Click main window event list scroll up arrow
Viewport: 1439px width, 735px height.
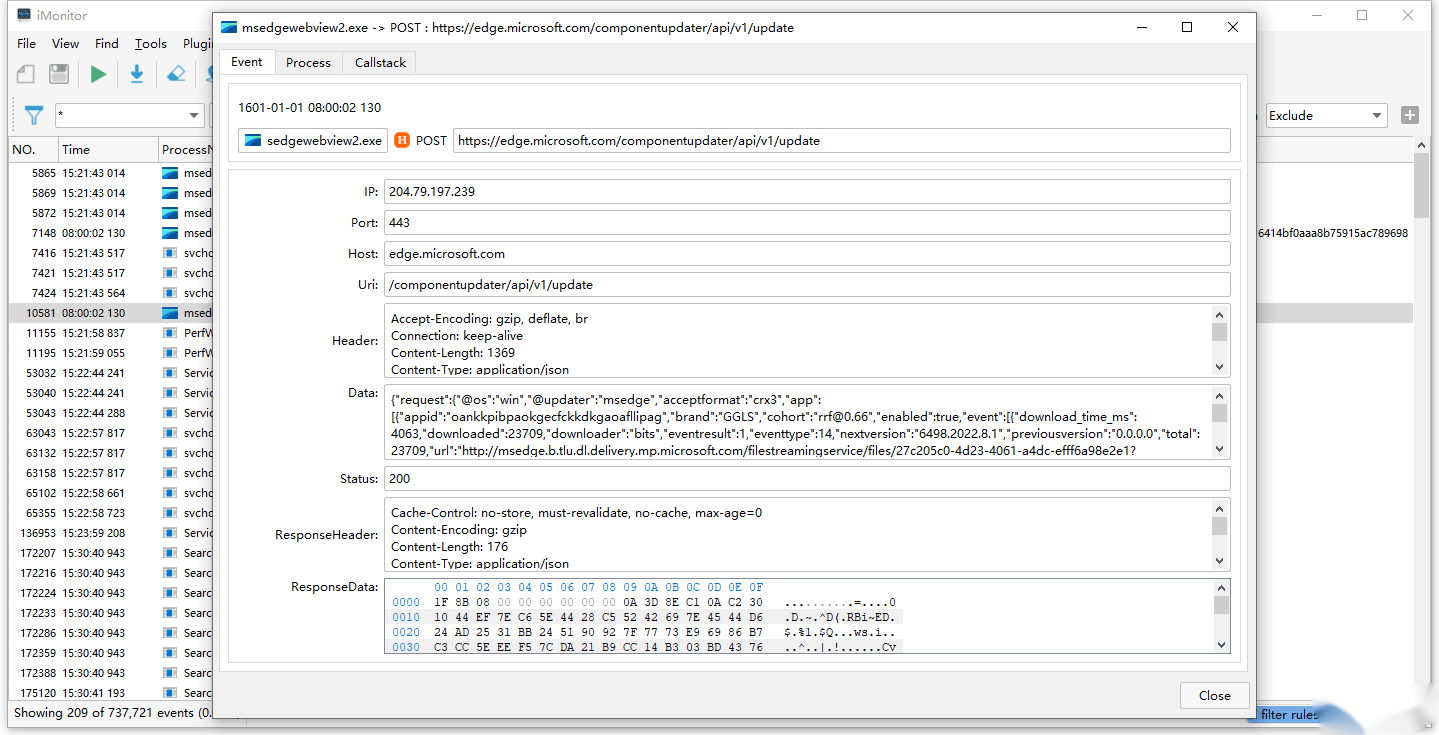(x=1421, y=147)
